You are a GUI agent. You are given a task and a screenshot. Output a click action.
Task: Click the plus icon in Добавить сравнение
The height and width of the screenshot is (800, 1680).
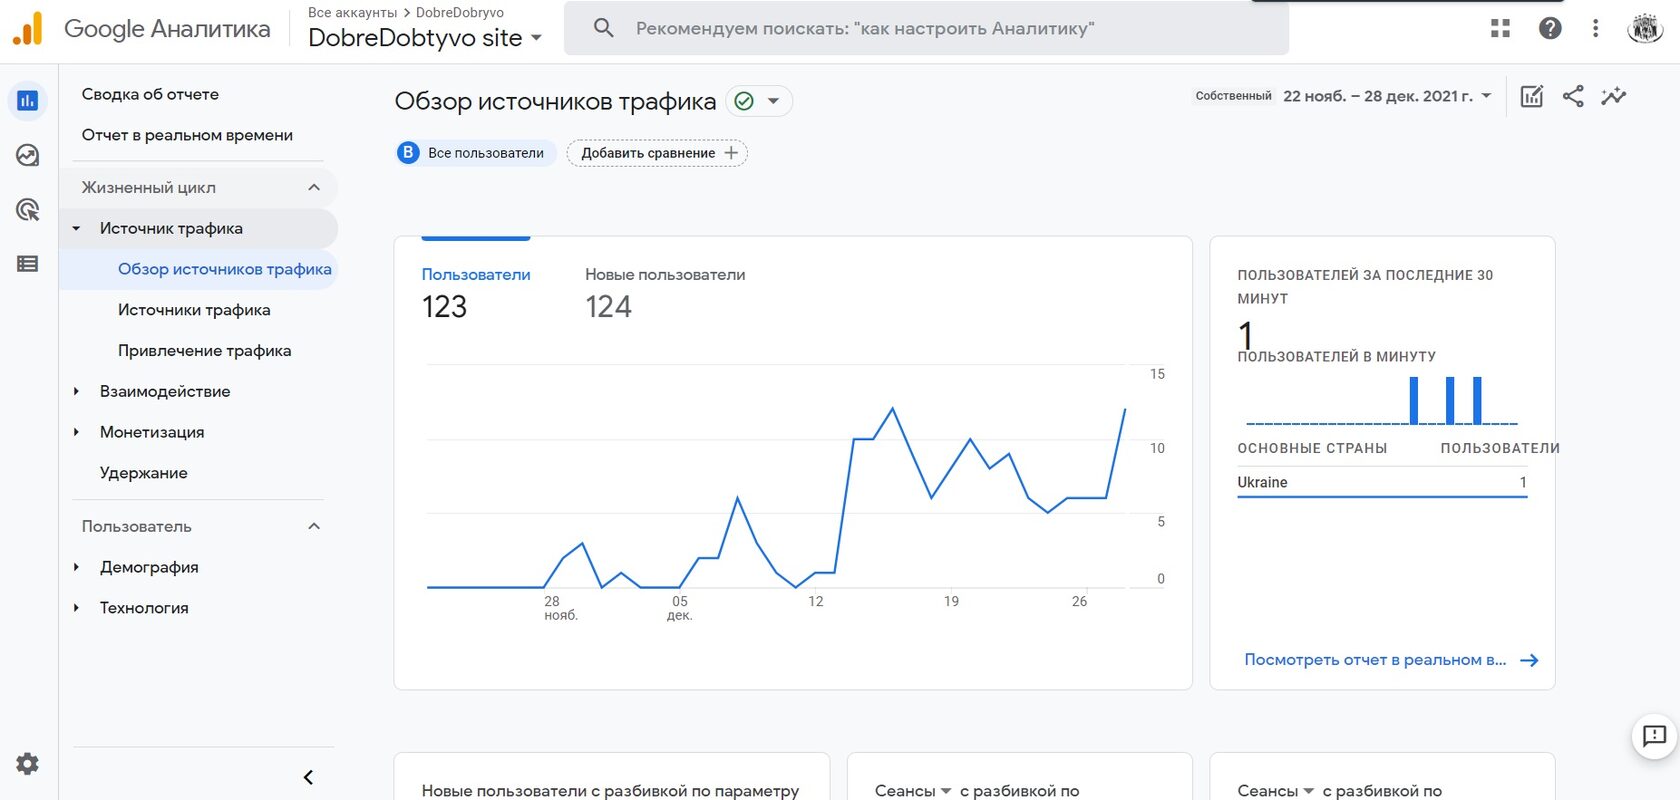(x=731, y=153)
